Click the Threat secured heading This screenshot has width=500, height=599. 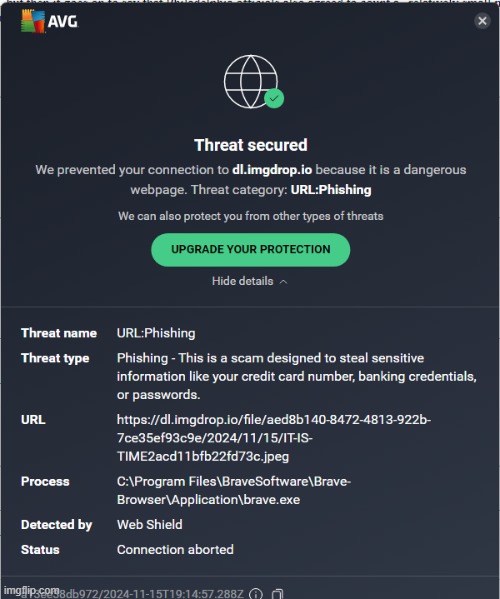click(x=251, y=145)
